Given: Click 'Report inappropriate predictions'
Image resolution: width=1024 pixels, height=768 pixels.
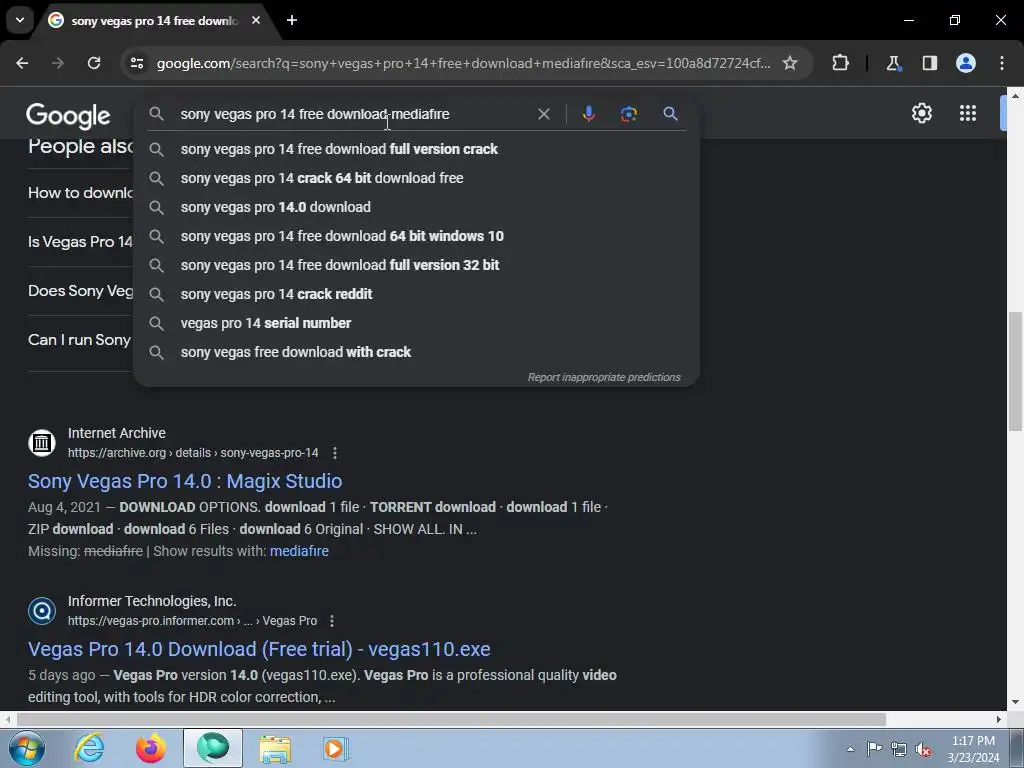Looking at the screenshot, I should click(604, 377).
